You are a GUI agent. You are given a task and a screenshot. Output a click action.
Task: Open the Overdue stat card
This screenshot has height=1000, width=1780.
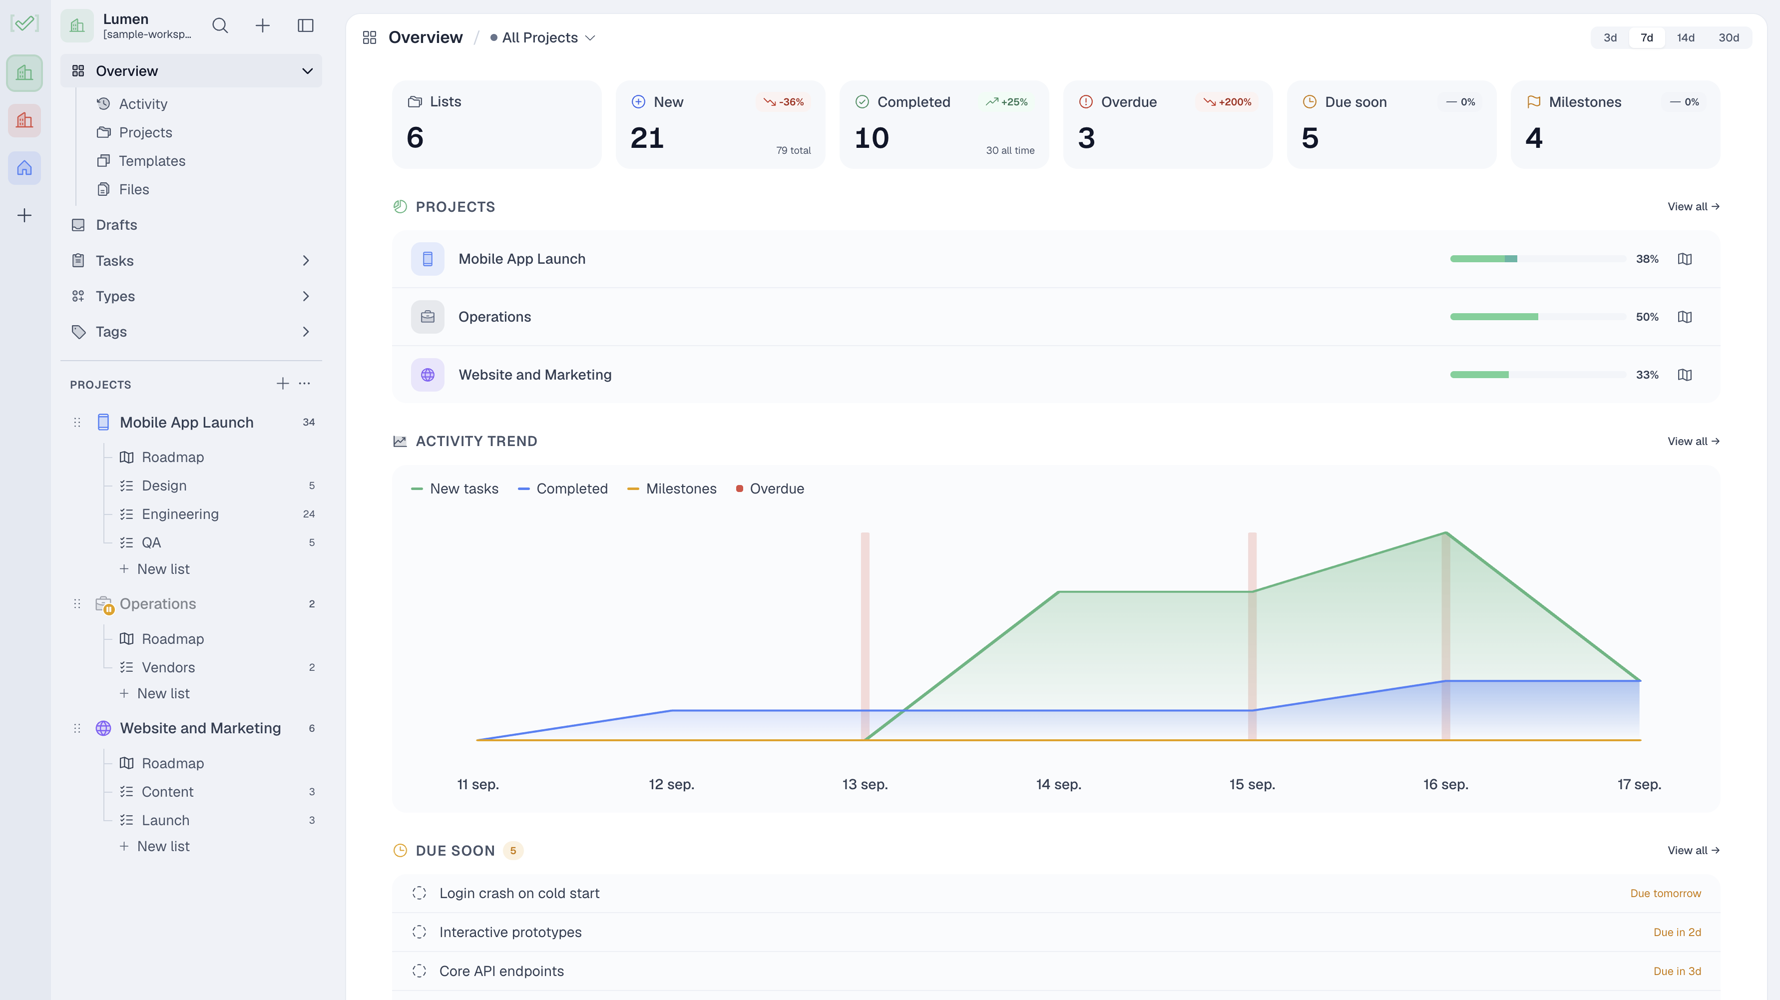(x=1168, y=124)
